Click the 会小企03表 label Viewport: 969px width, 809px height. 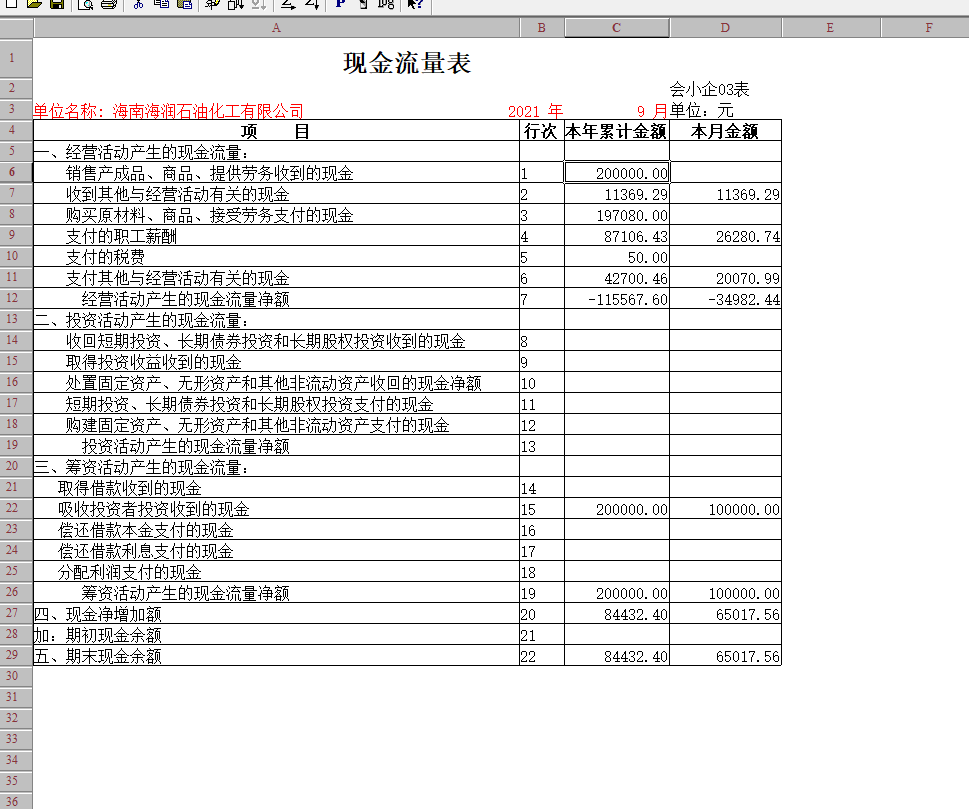click(709, 90)
